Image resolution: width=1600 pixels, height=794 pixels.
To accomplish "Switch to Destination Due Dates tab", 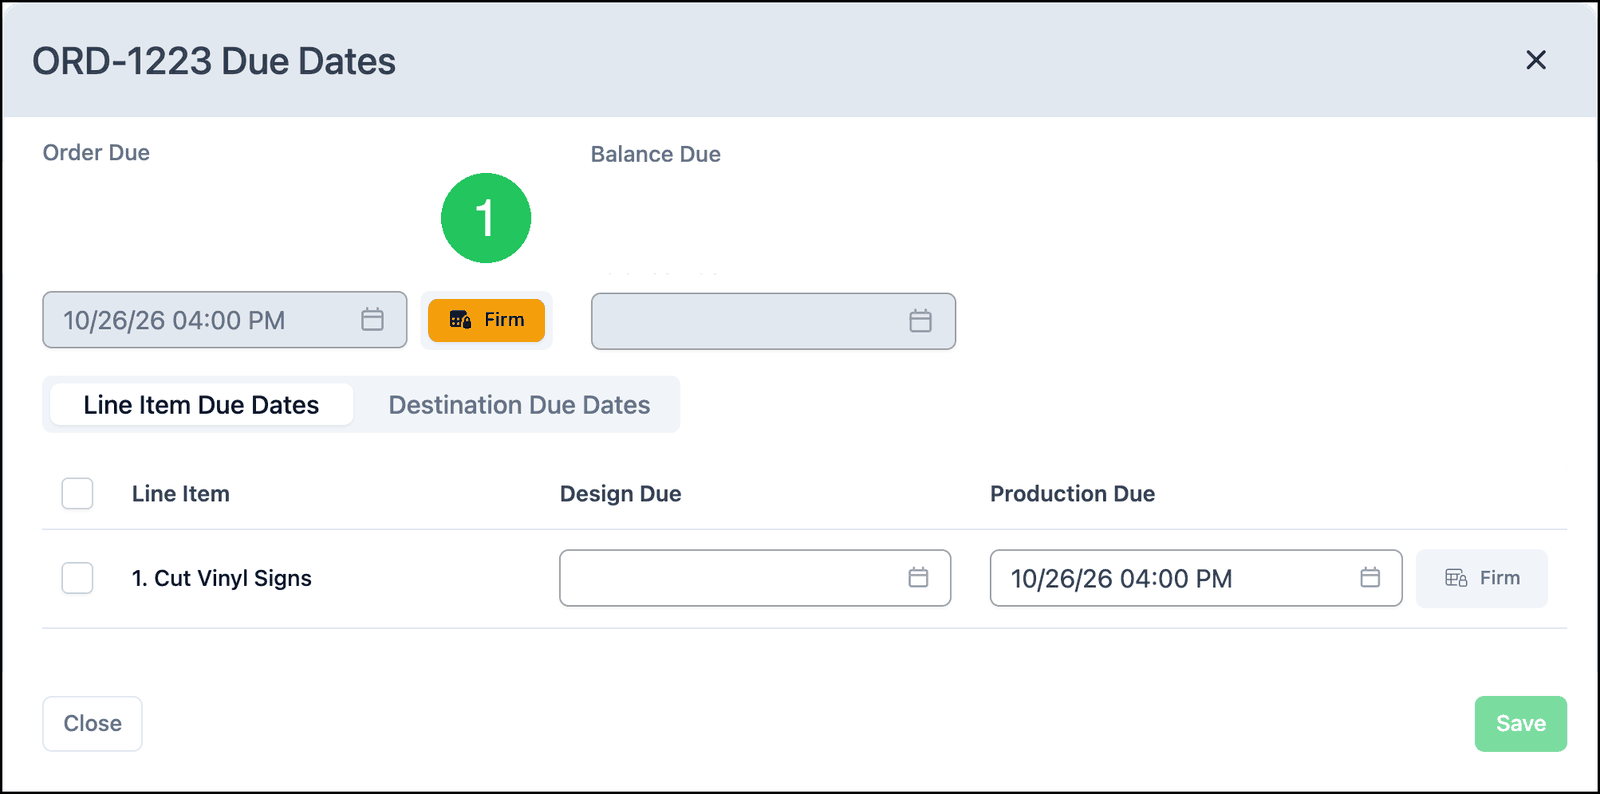I will tap(519, 405).
